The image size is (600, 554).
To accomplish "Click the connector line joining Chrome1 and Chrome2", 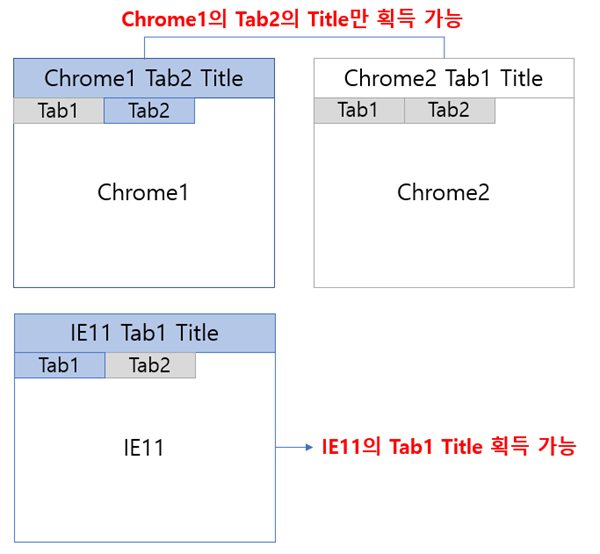I will tap(294, 37).
